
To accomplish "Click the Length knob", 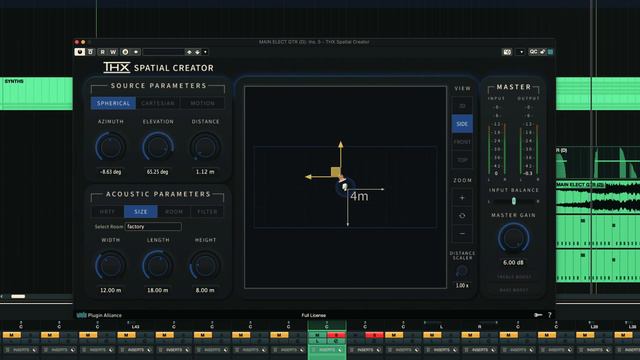I will coord(158,266).
